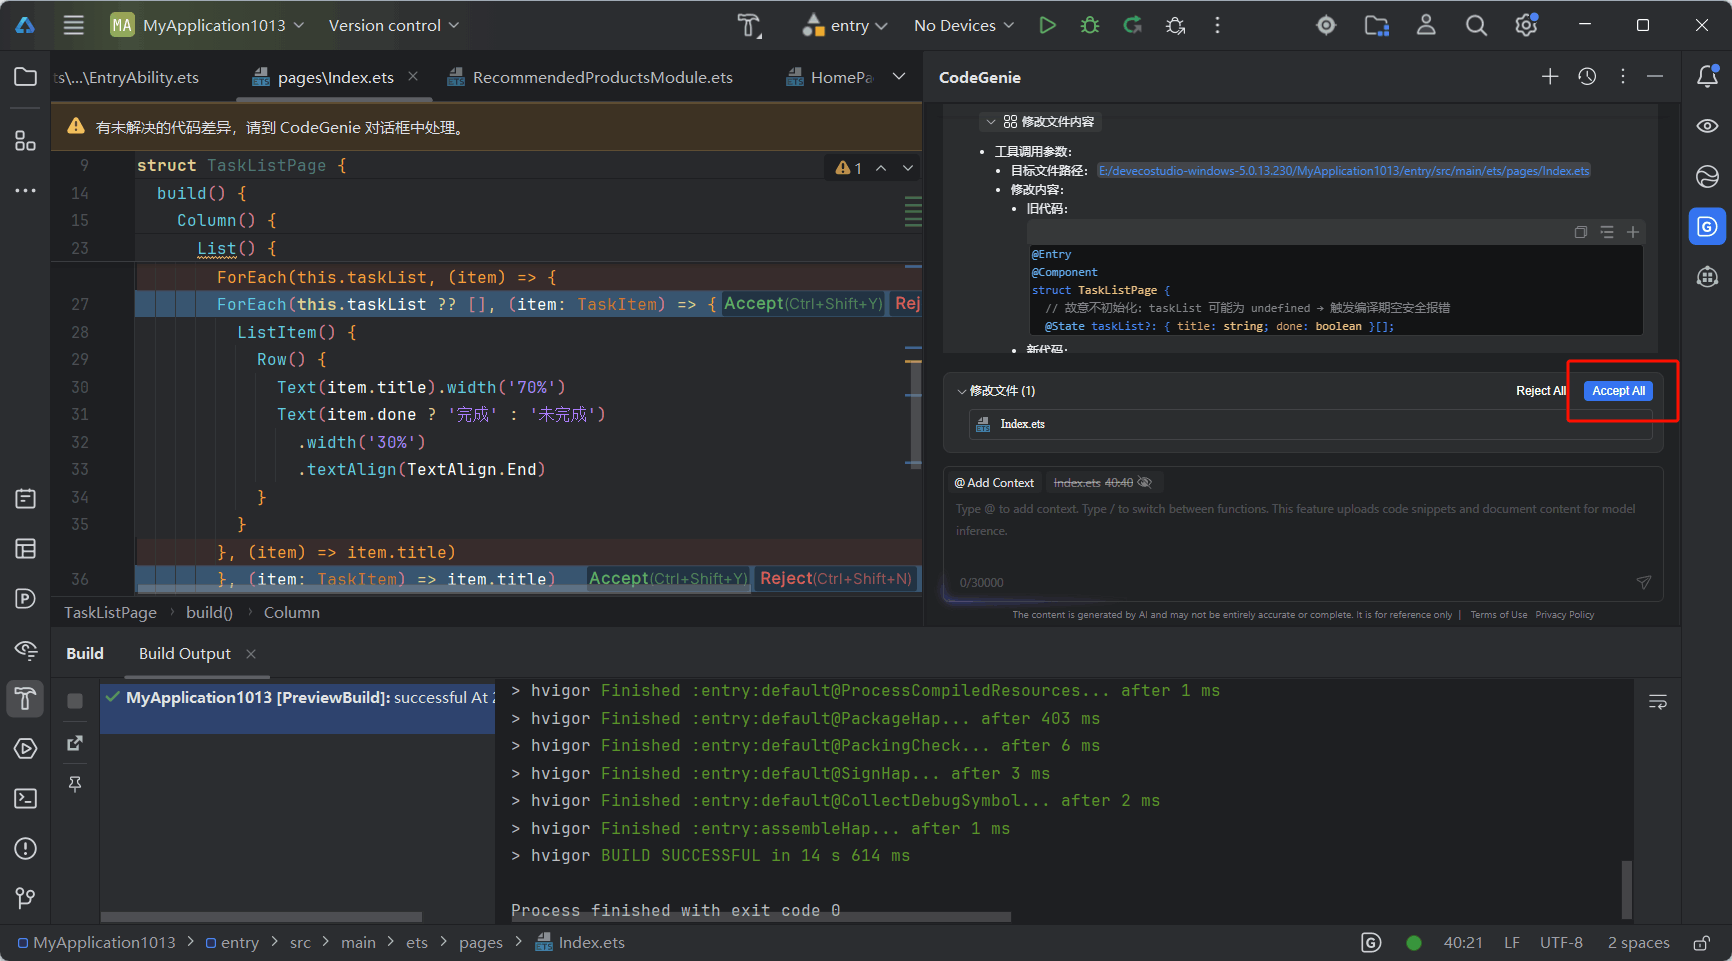1732x961 pixels.
Task: Open project structure folder icon
Action: click(1377, 25)
